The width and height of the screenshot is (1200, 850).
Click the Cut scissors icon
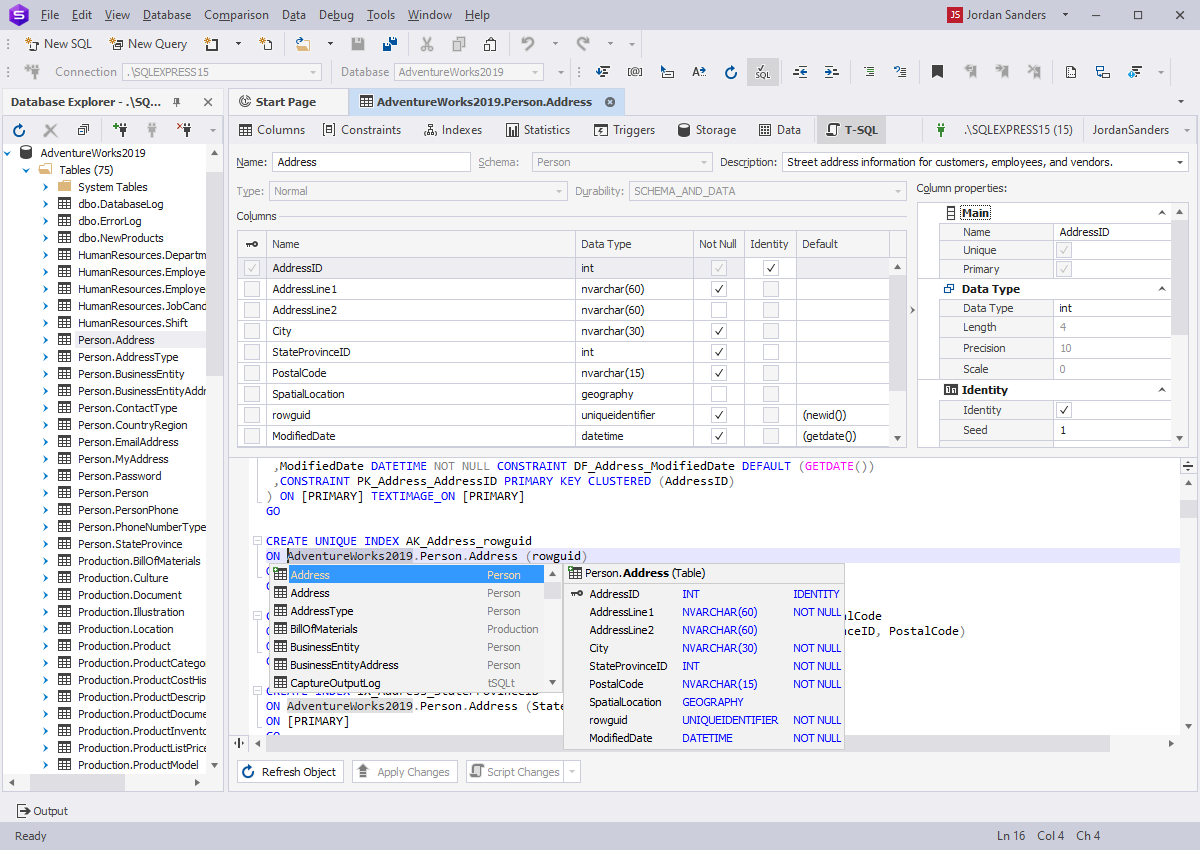click(427, 44)
